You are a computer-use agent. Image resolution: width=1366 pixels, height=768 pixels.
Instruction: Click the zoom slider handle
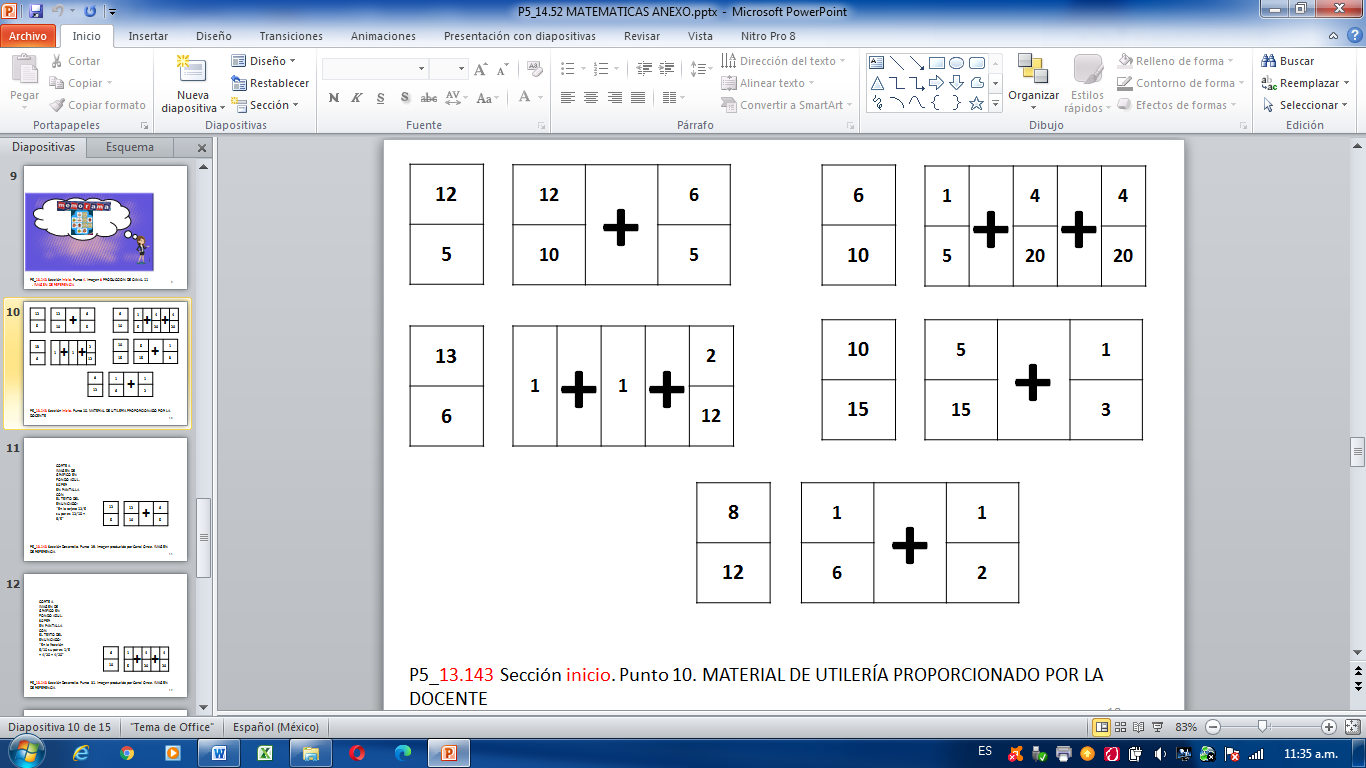click(x=1264, y=727)
